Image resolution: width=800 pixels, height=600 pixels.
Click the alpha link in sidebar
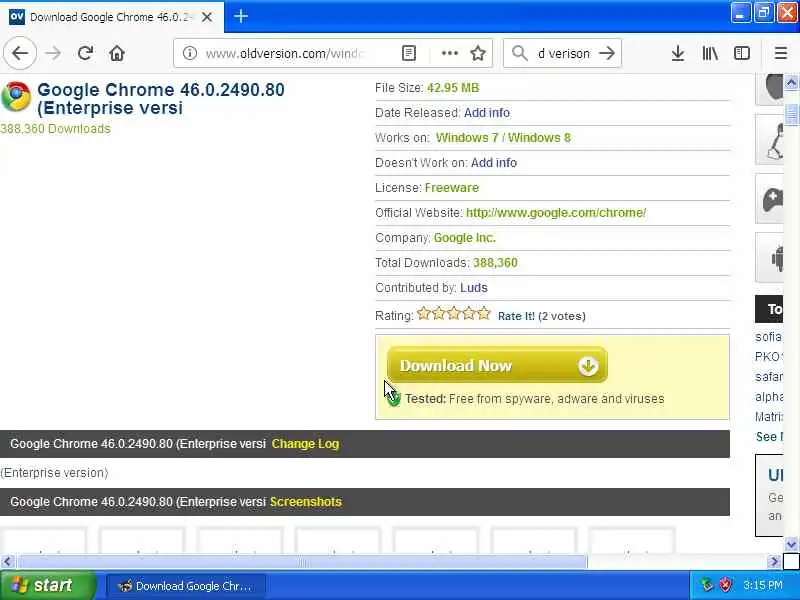click(769, 396)
